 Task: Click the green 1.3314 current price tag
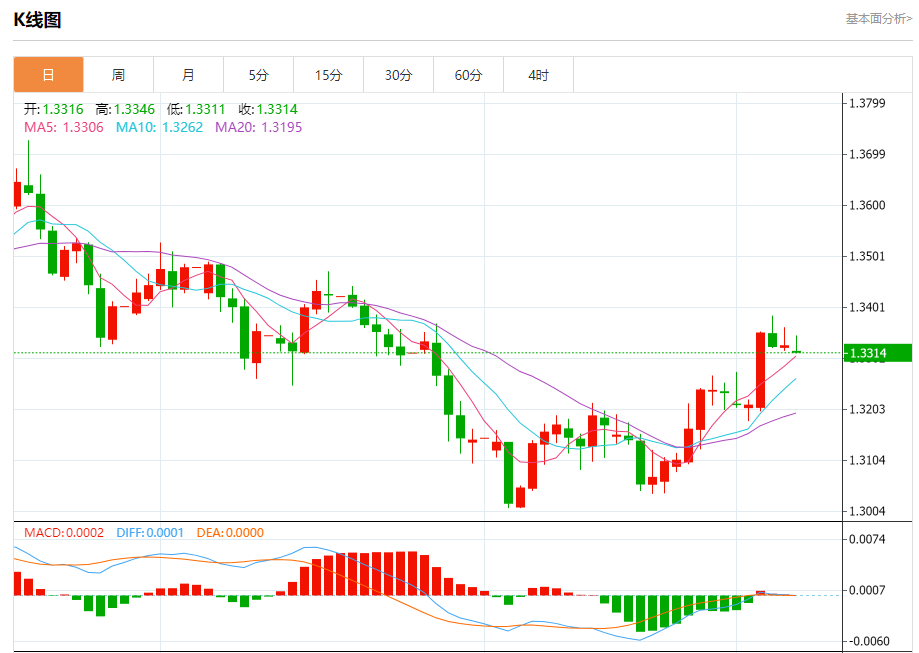point(878,353)
